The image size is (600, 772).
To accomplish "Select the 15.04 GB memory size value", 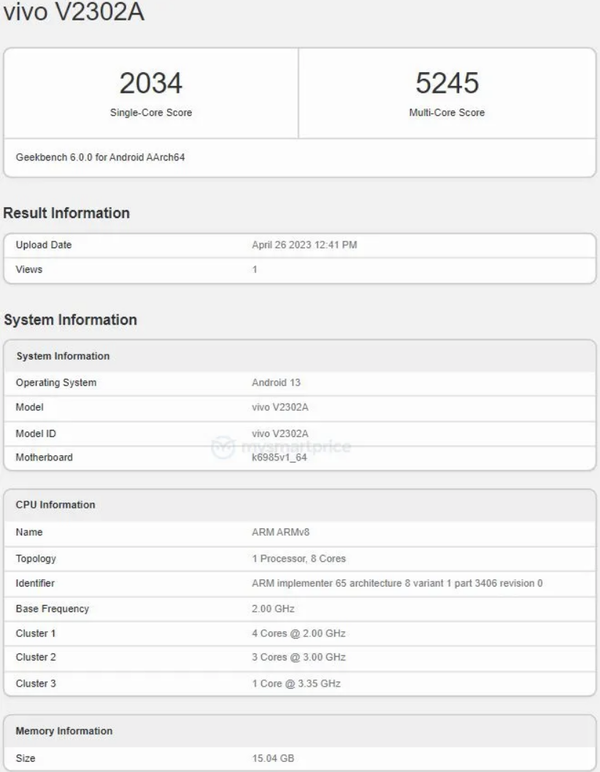I will (x=273, y=759).
